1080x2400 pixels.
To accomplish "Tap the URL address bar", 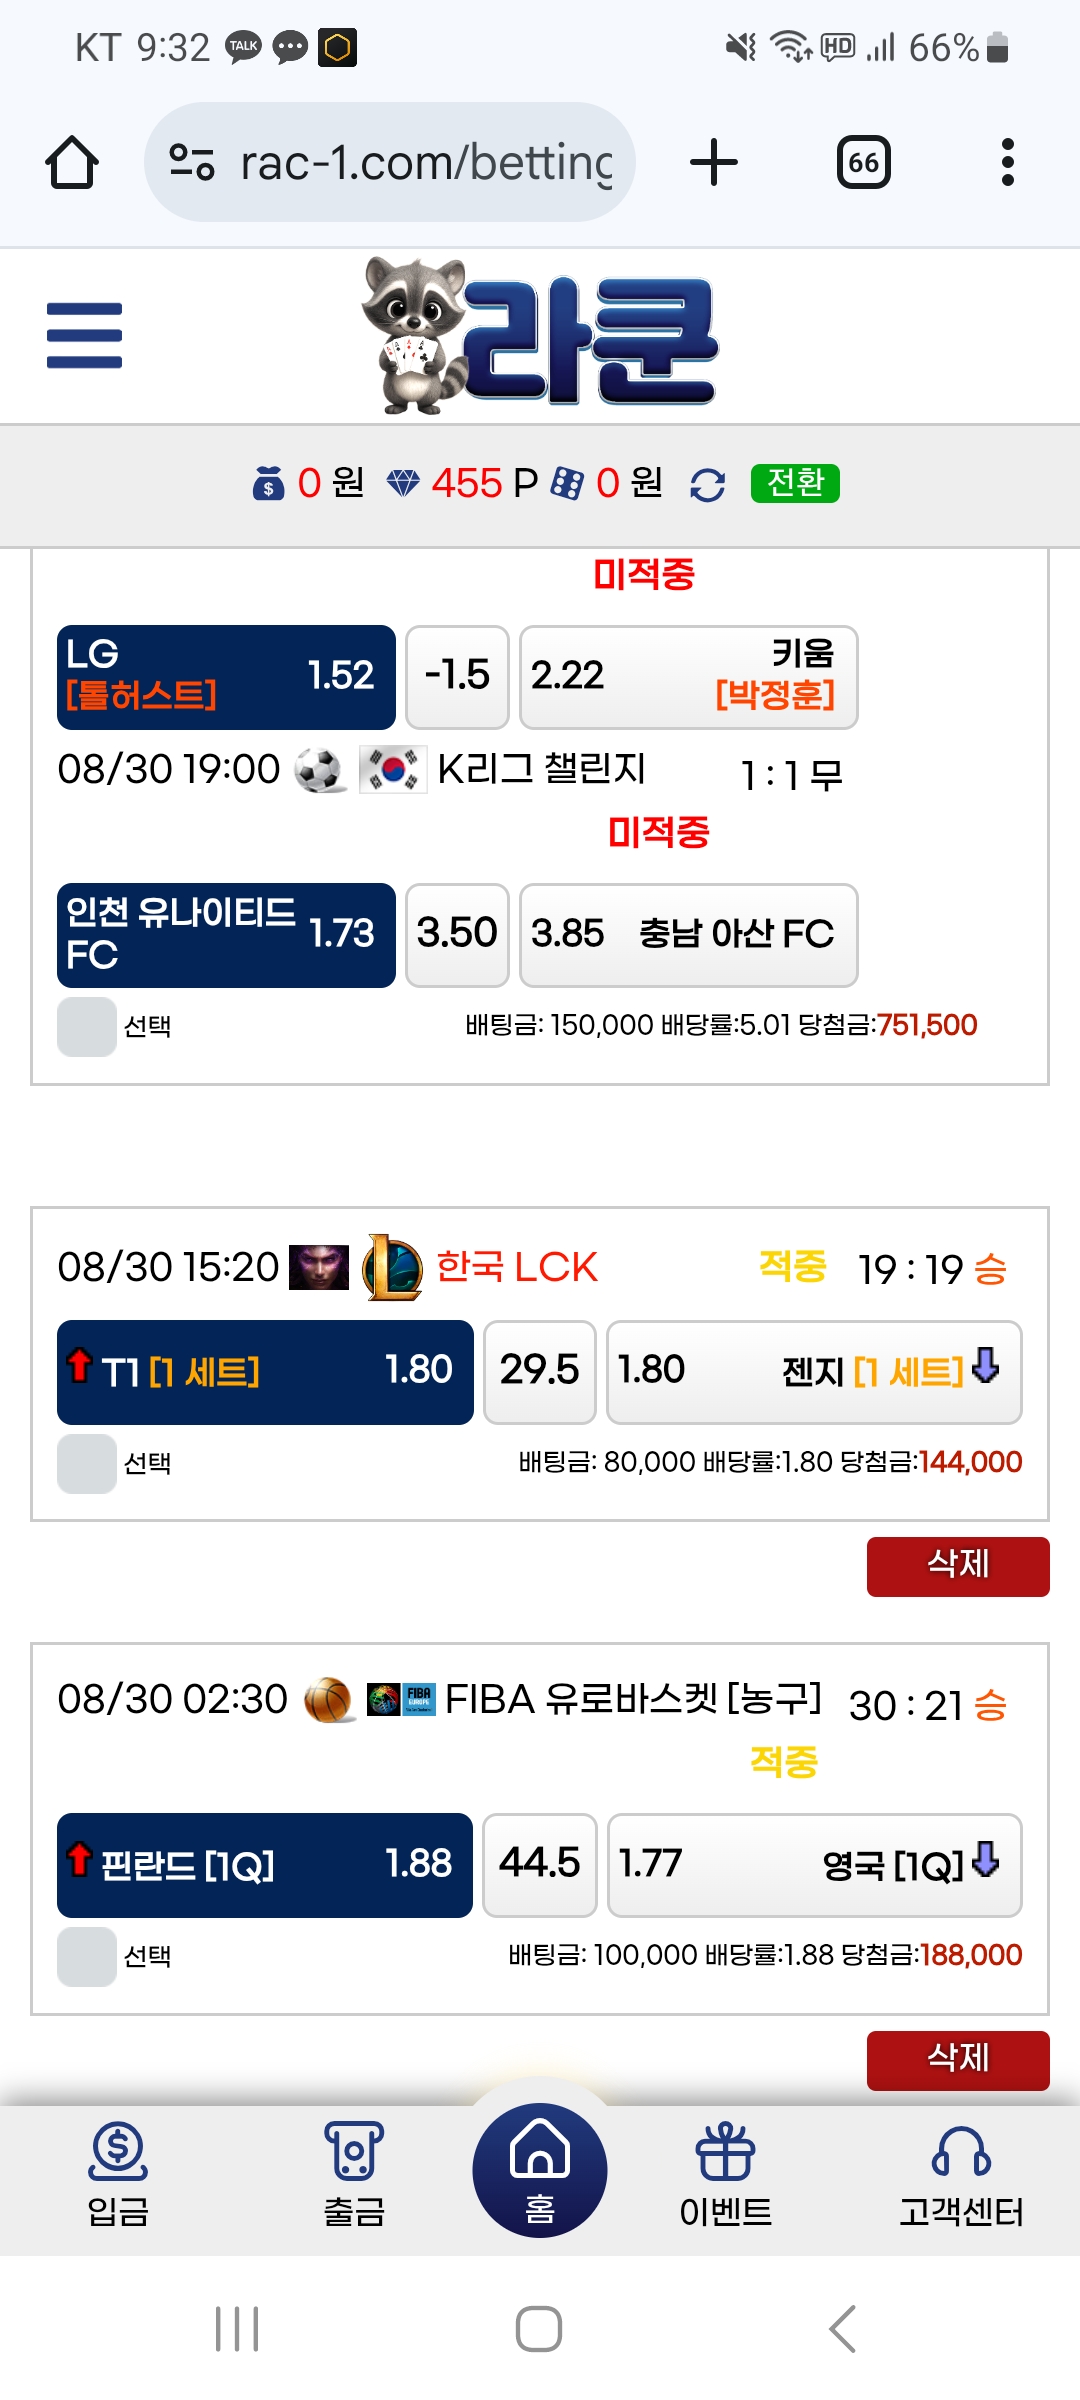I will (x=425, y=162).
